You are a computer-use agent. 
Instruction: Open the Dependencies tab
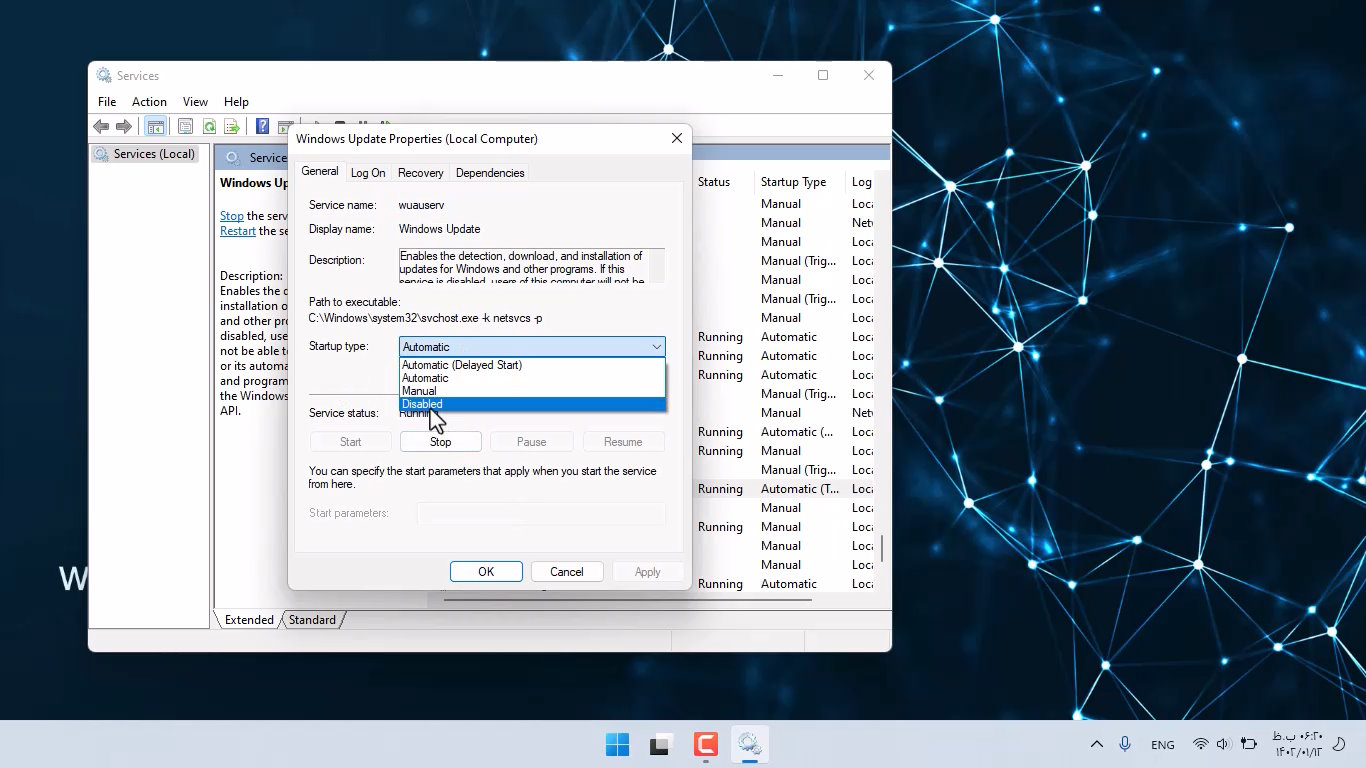point(490,173)
